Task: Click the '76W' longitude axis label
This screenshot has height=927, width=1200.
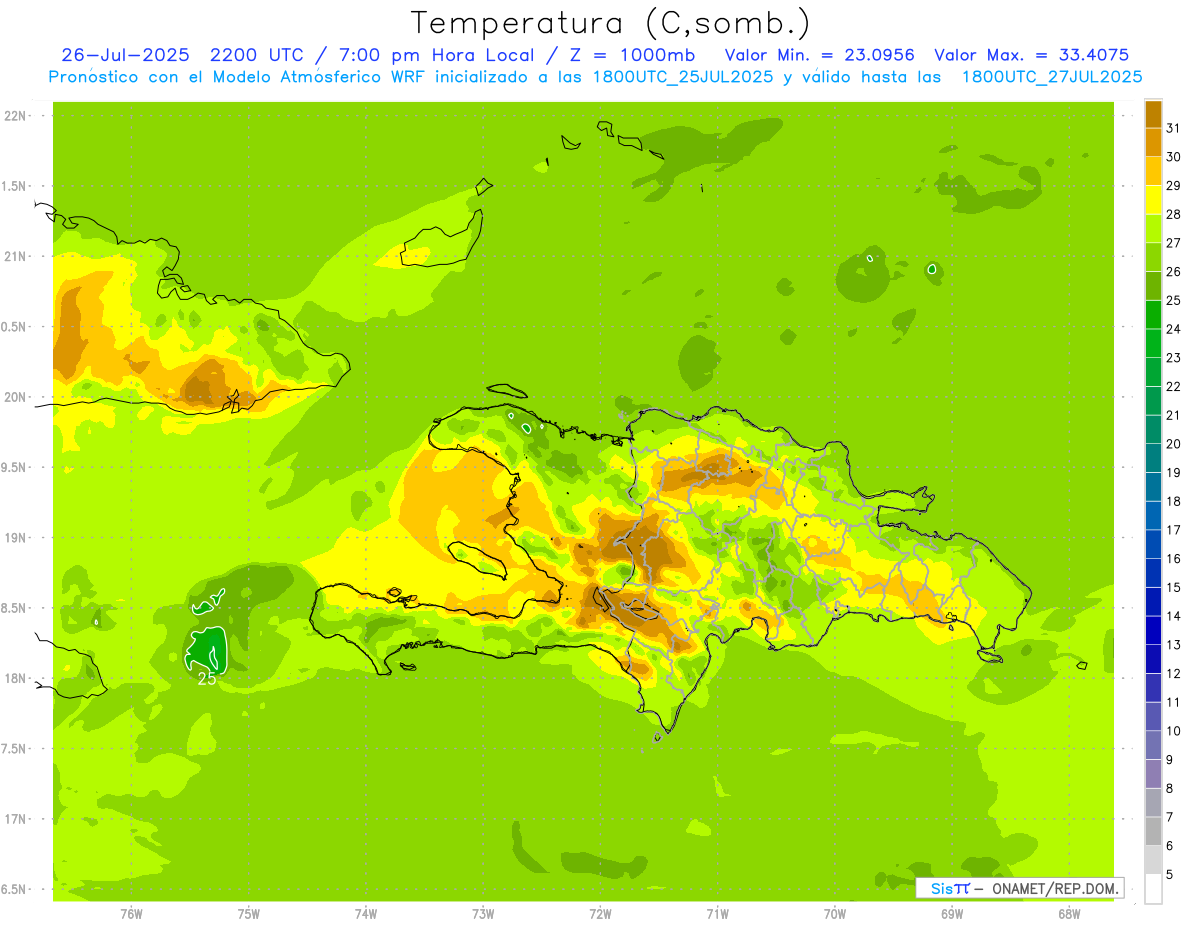Action: point(131,913)
